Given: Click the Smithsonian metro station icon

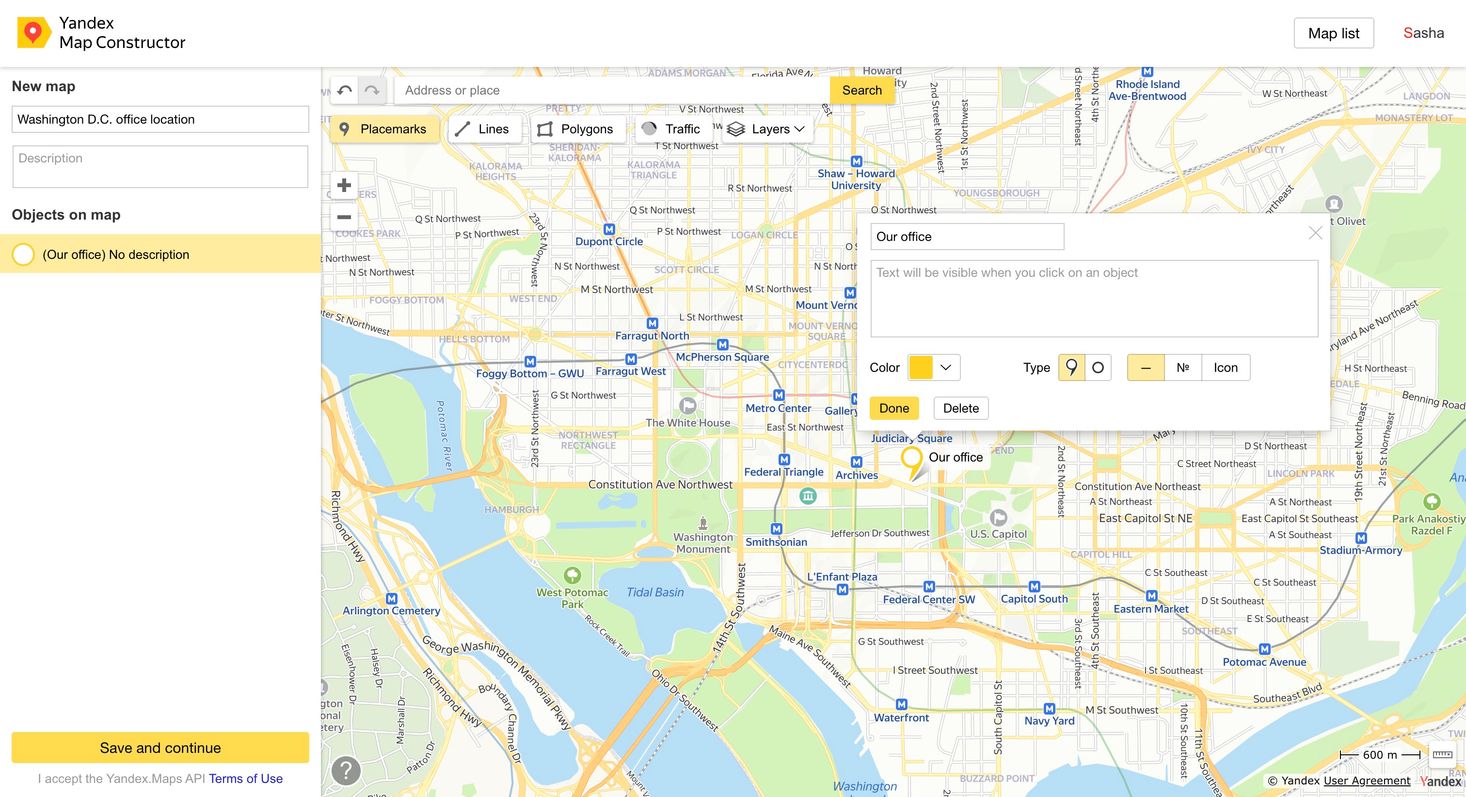Looking at the screenshot, I should click(776, 528).
